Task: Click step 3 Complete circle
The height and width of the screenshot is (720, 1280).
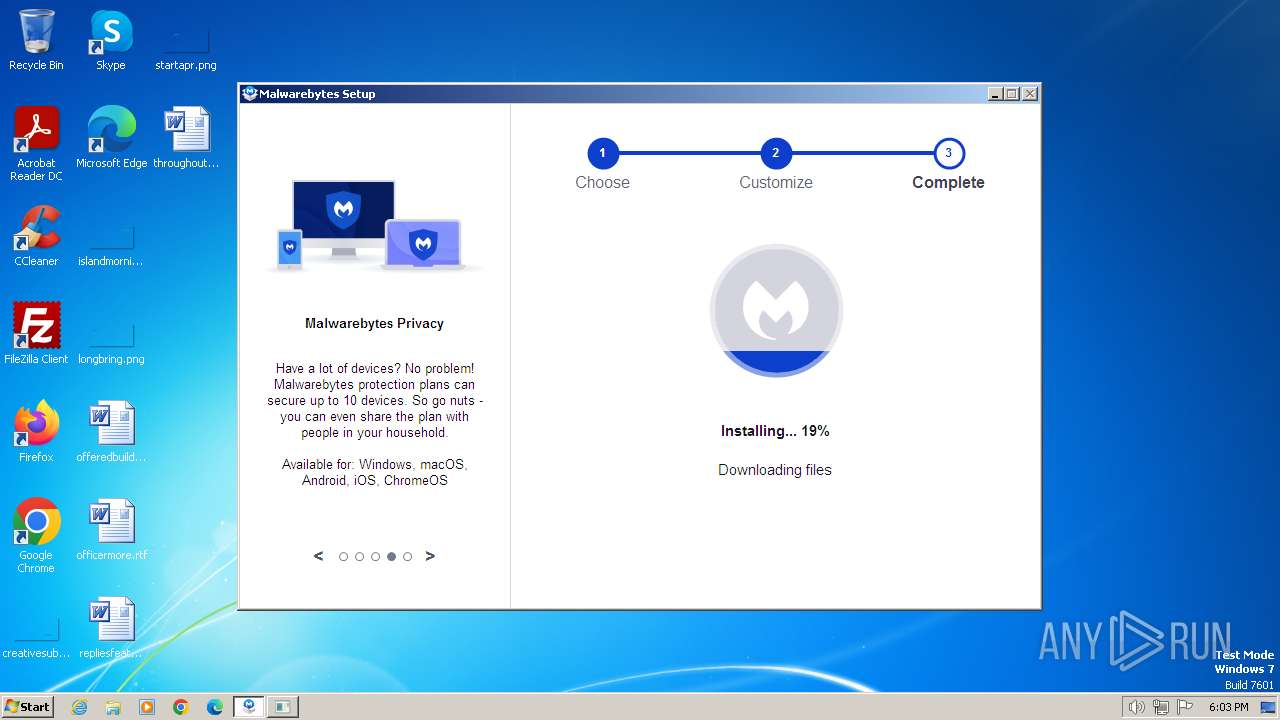Action: [949, 153]
